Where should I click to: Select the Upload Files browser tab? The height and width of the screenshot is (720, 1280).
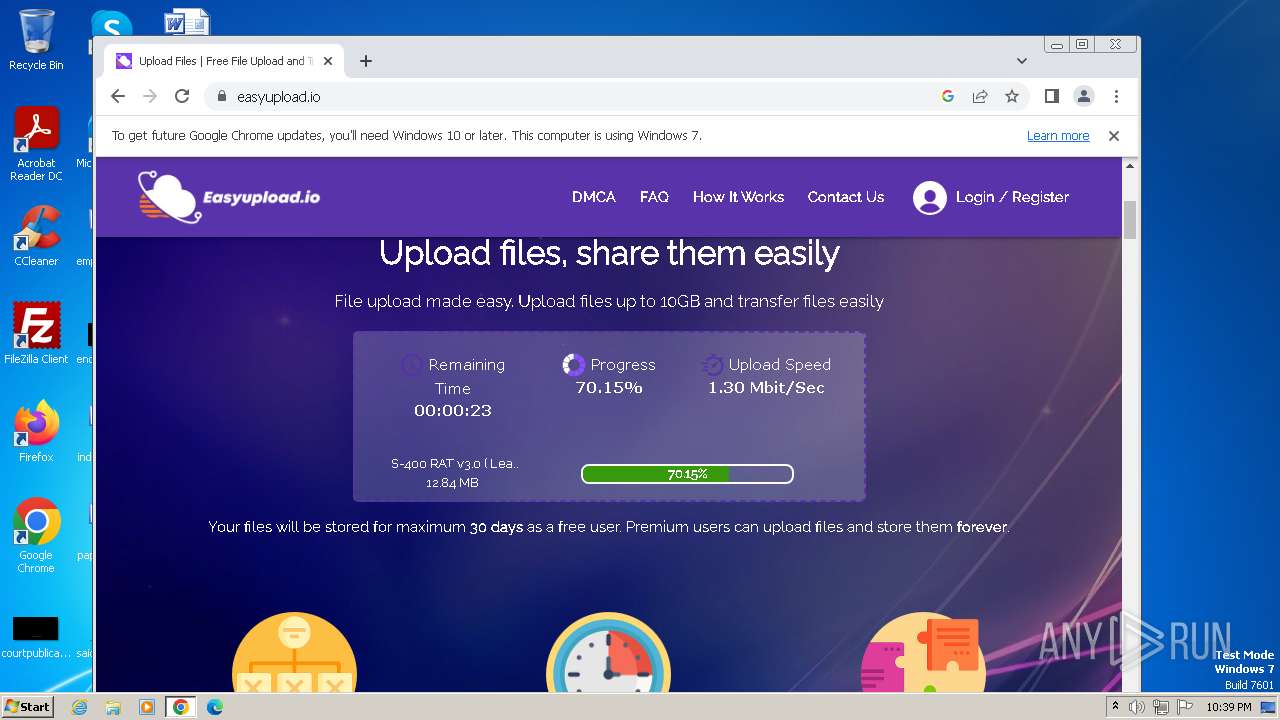(224, 61)
